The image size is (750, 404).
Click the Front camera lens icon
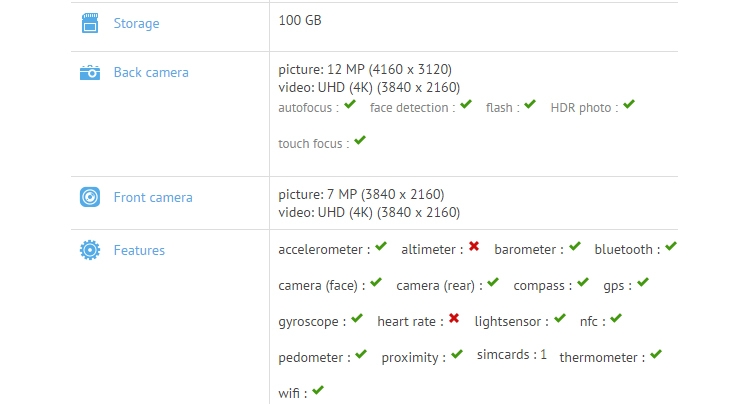tap(90, 197)
